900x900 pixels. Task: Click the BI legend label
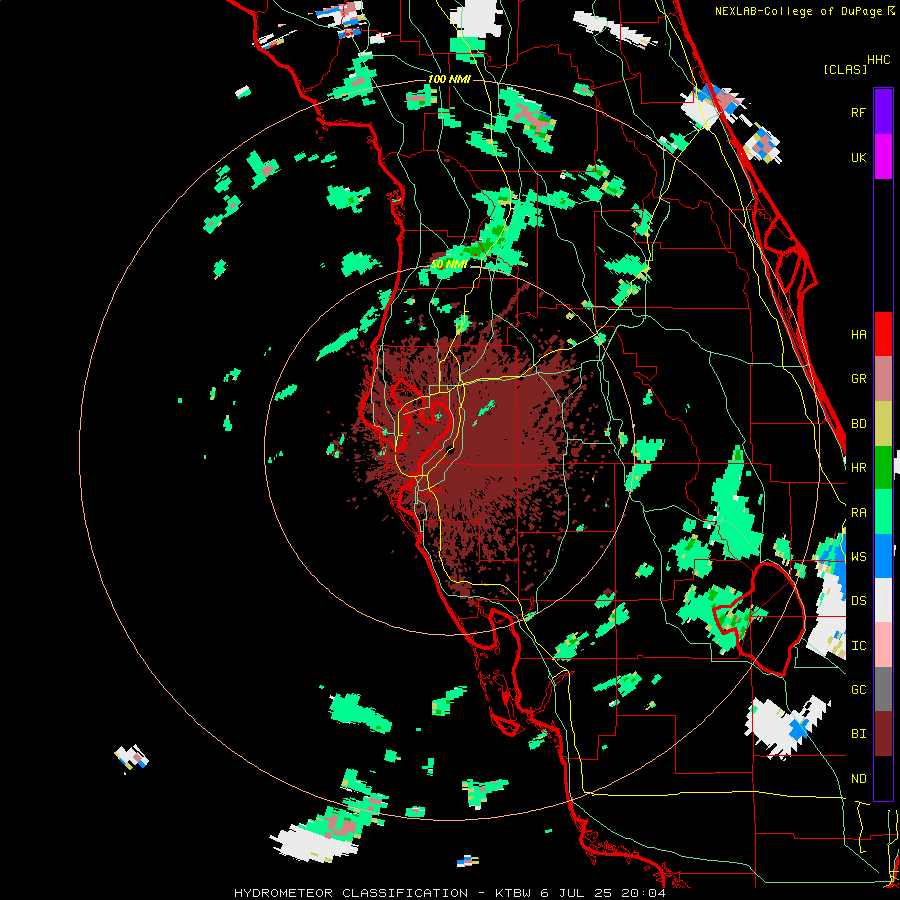858,734
